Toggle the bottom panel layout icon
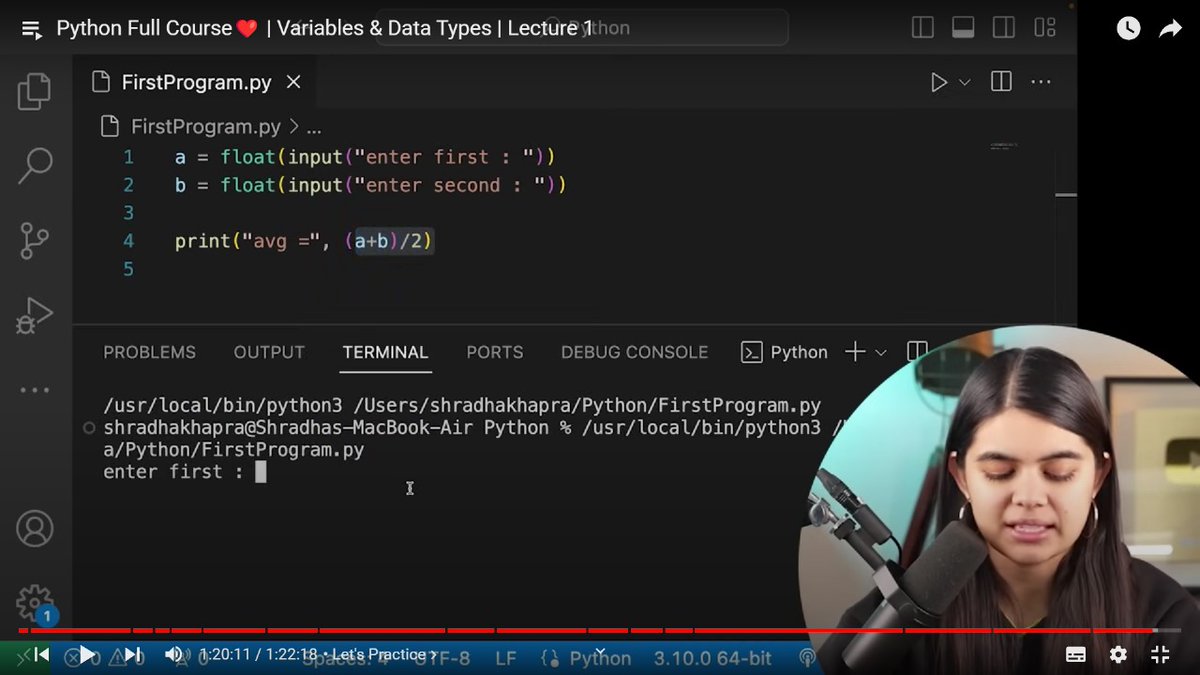 click(x=963, y=27)
